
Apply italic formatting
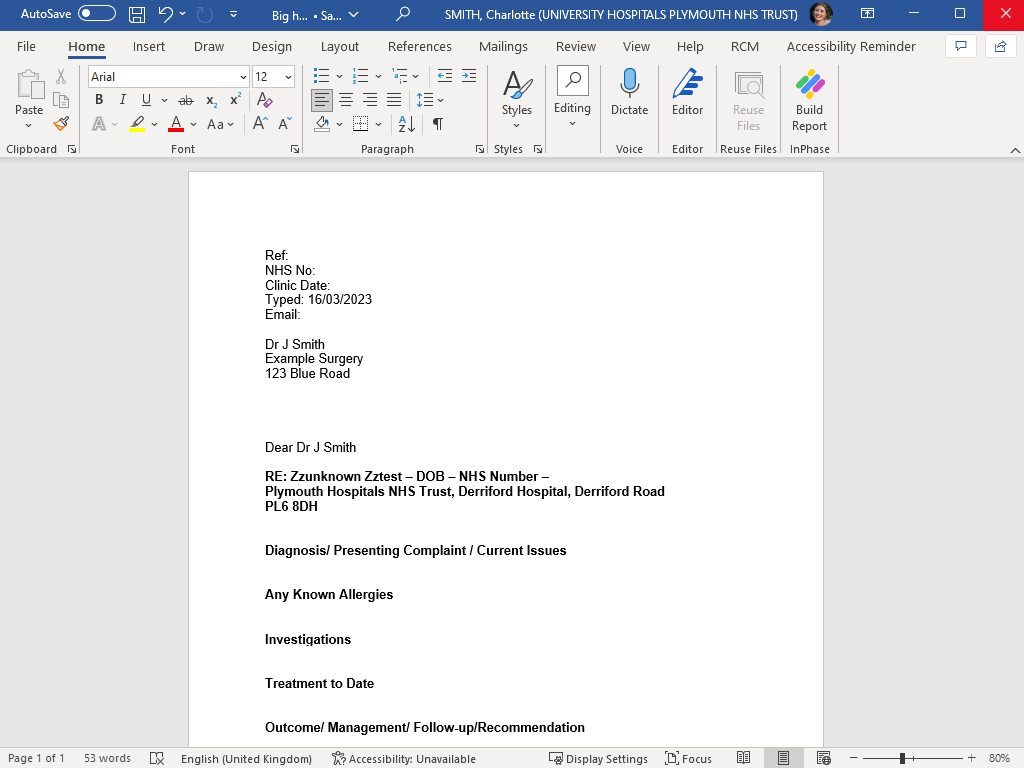[122, 100]
